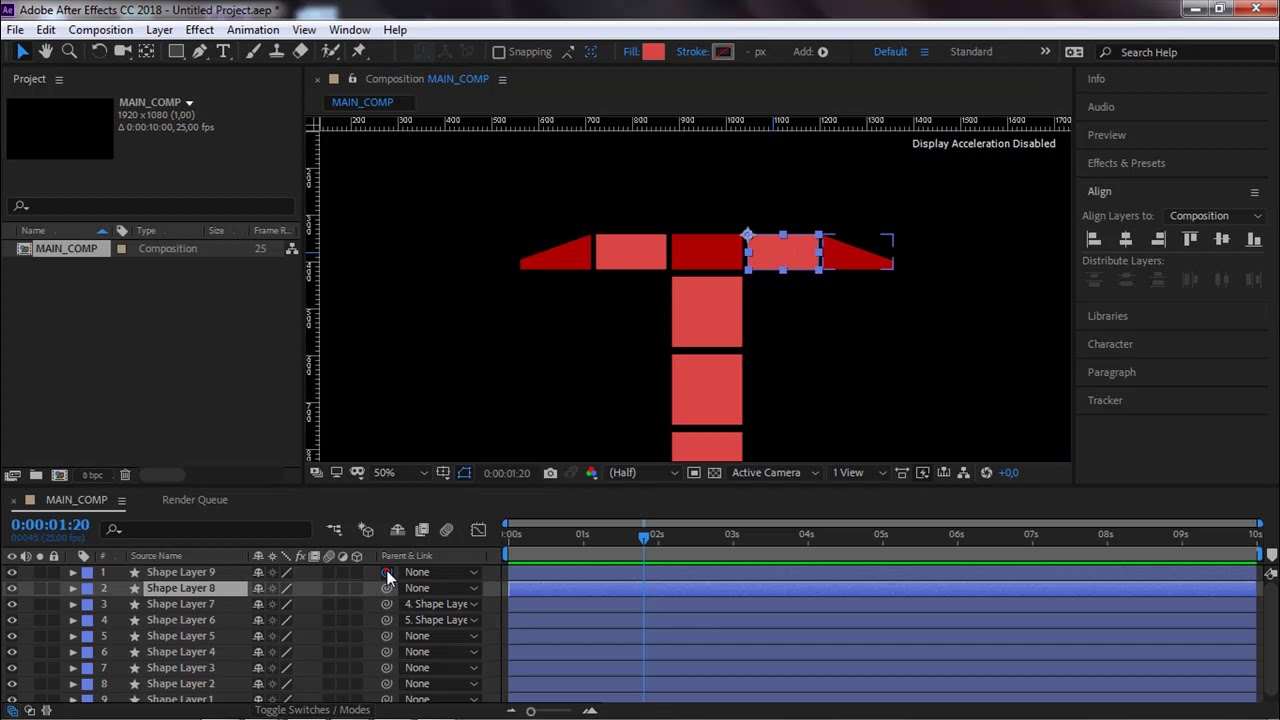Enable motion blur for timeline layers
This screenshot has width=1280, height=720.
446,530
